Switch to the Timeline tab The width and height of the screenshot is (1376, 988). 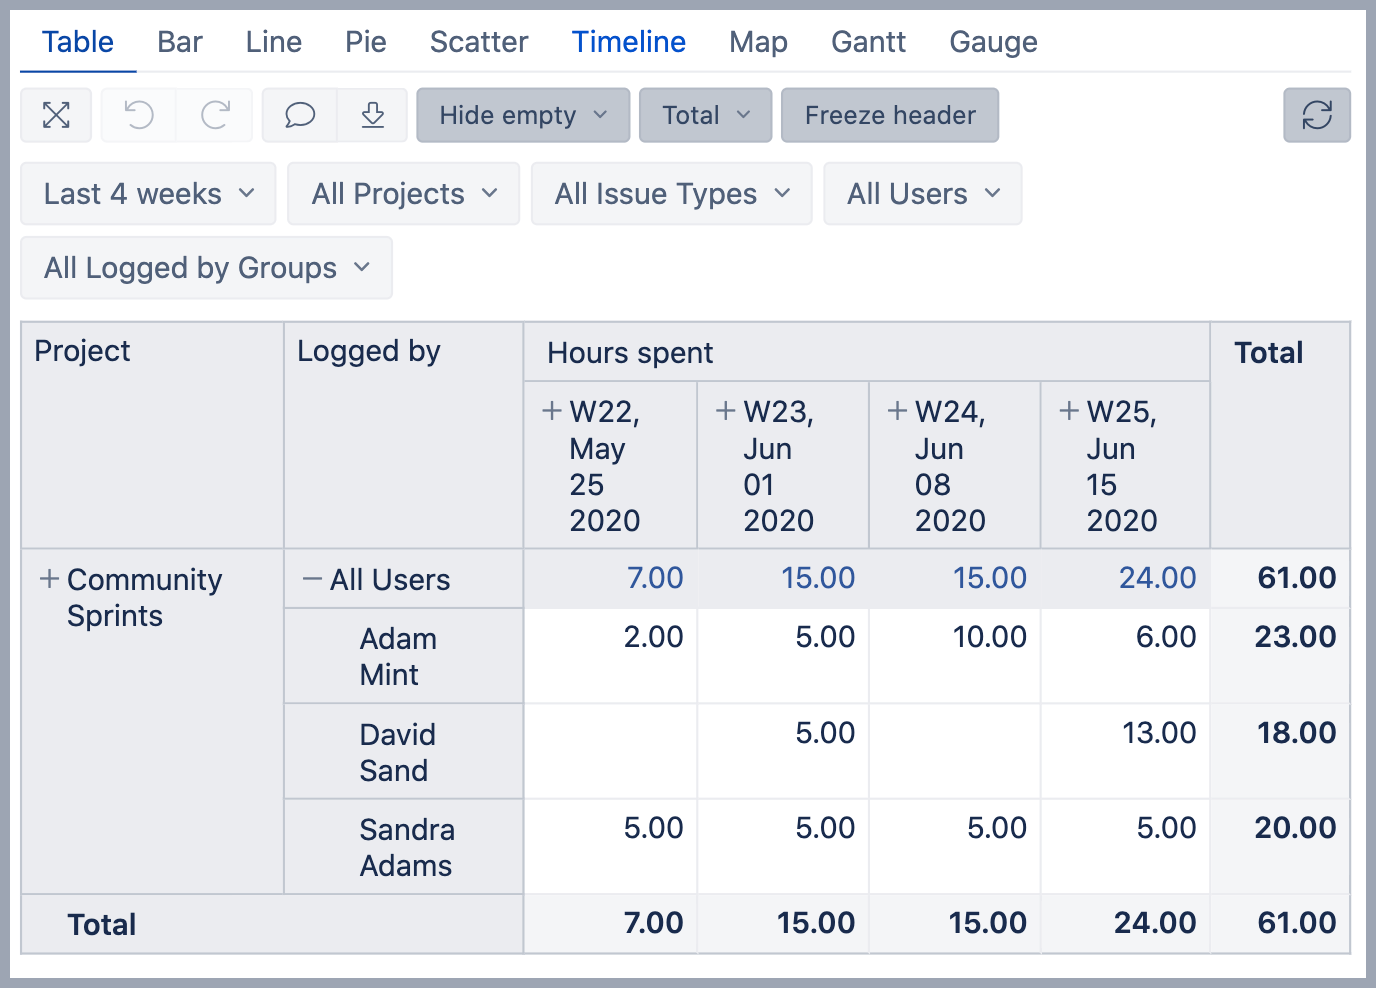coord(628,42)
